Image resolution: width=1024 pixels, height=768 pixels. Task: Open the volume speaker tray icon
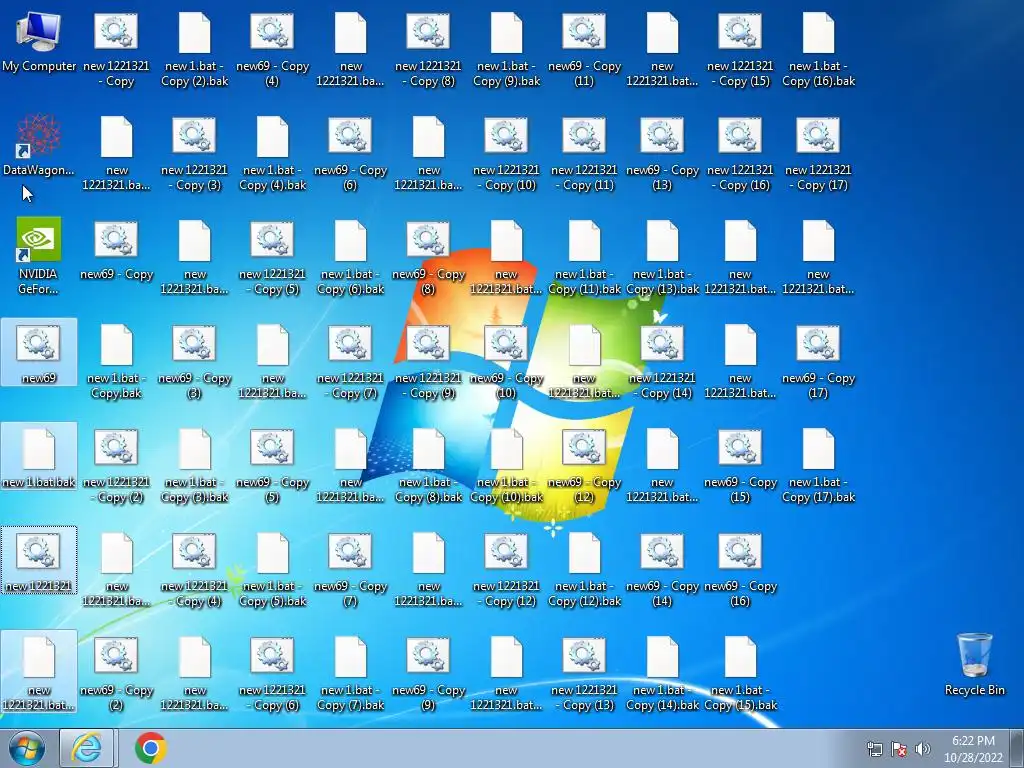pos(923,749)
